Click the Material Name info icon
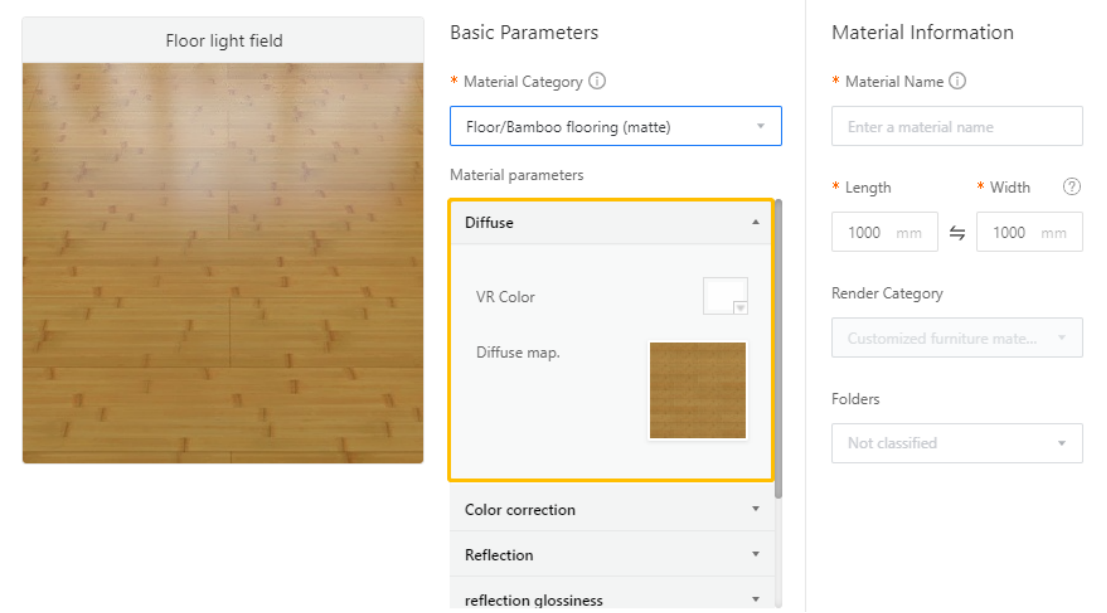The width and height of the screenshot is (1107, 613). (957, 82)
